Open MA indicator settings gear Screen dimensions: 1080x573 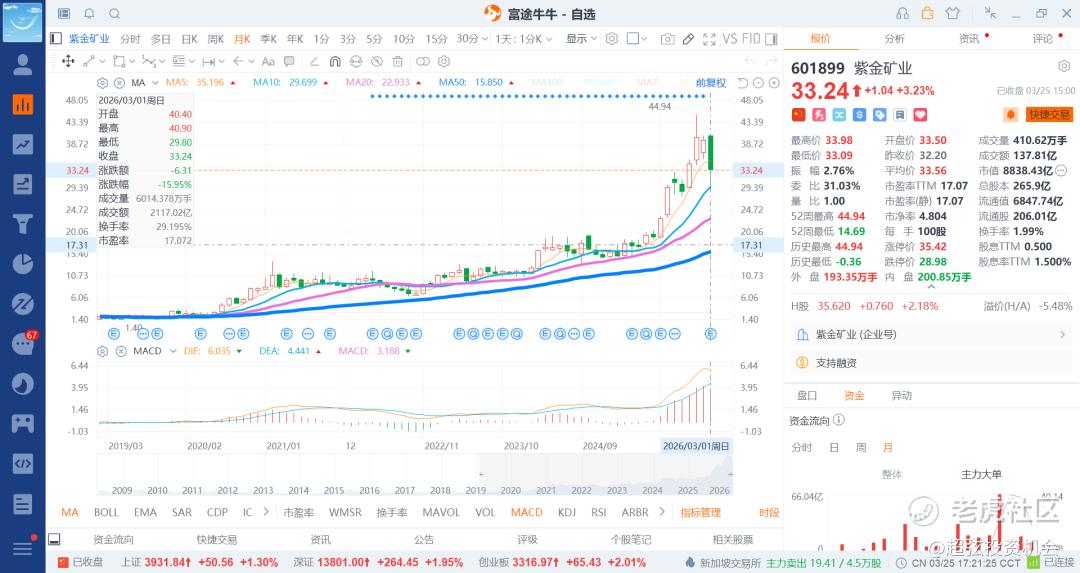tap(103, 83)
